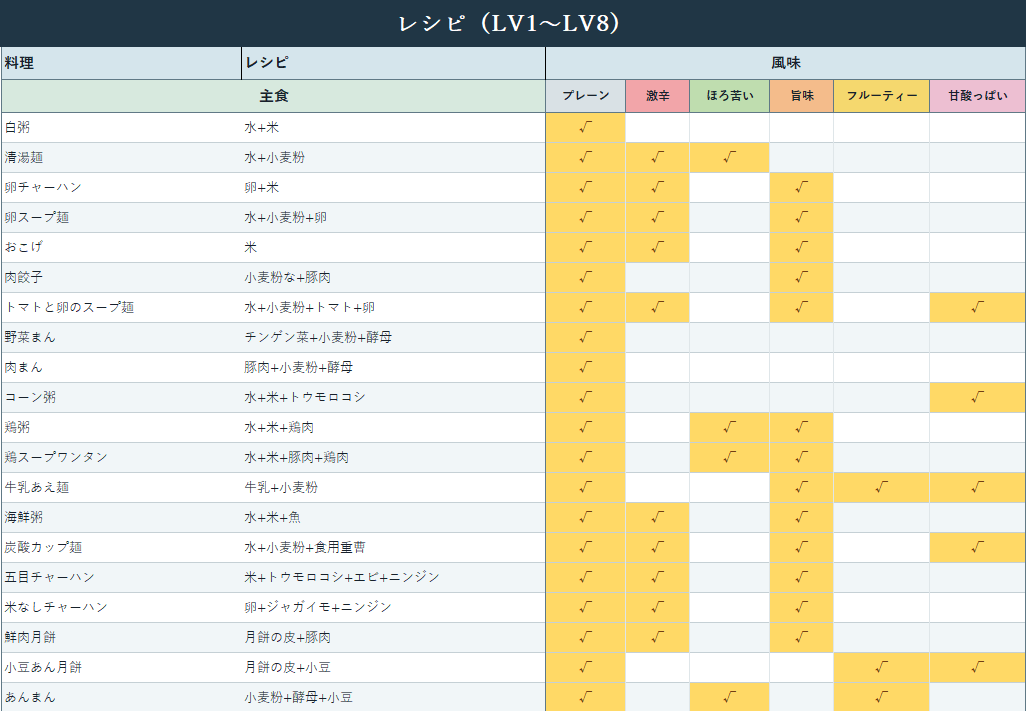1026x711 pixels.
Task: Click the プレーン flavor header
Action: pyautogui.click(x=586, y=96)
